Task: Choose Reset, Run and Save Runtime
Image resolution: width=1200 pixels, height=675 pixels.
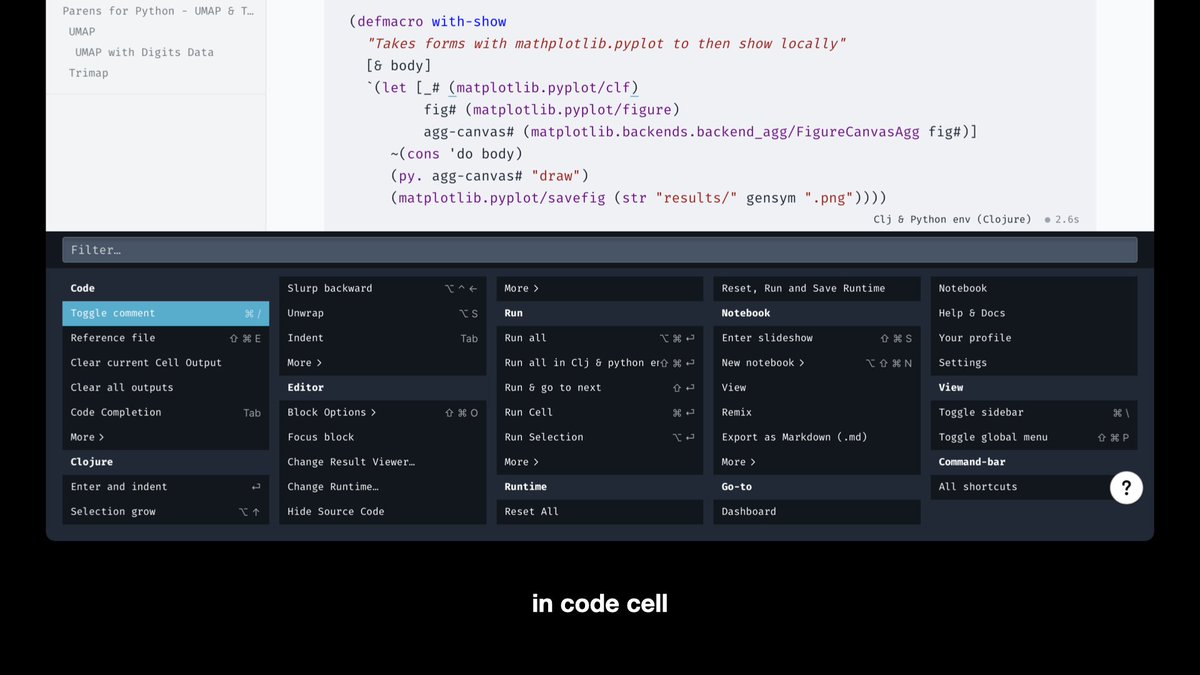Action: coord(816,288)
